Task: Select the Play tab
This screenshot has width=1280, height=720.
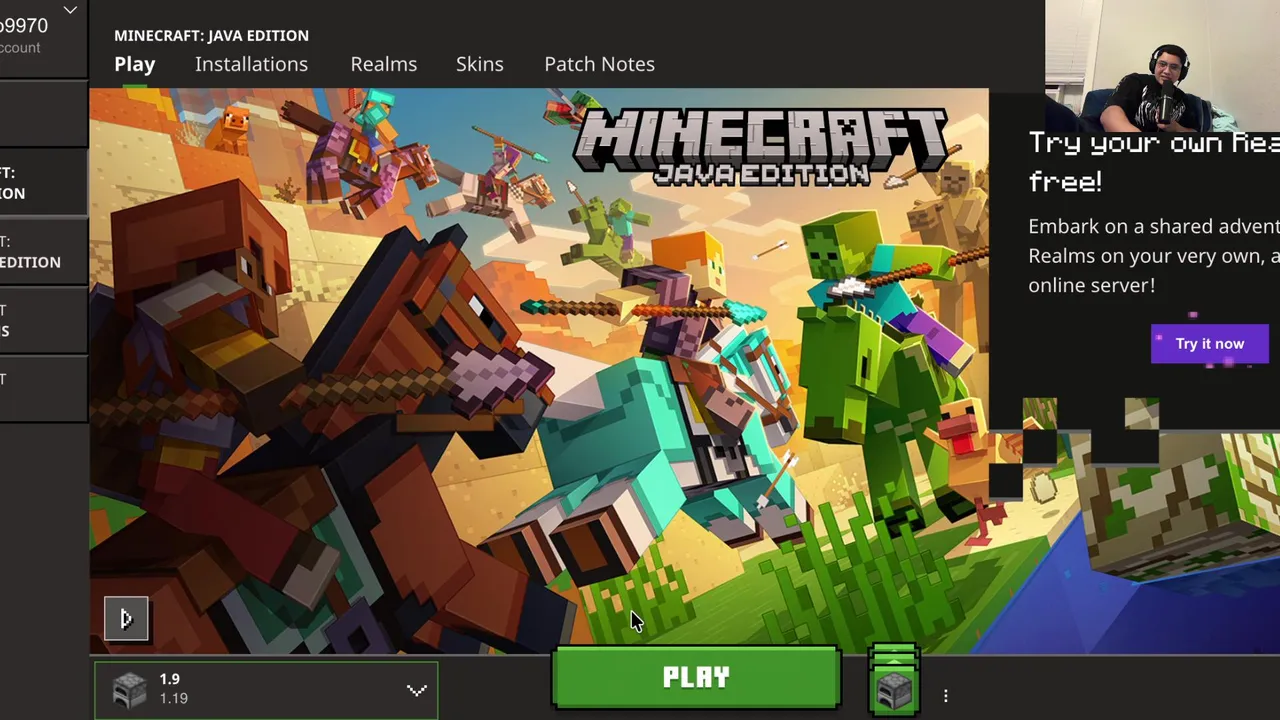Action: coord(134,64)
